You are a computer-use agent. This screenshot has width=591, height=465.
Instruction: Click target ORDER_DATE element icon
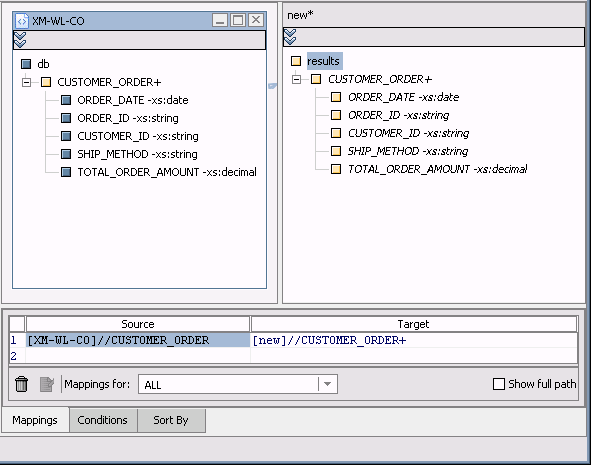[x=336, y=97]
